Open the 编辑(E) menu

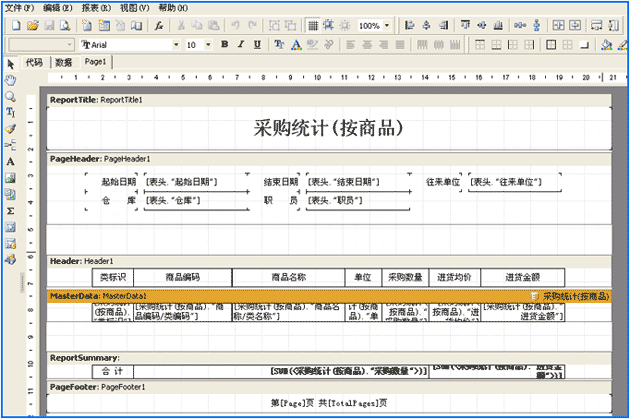57,8
